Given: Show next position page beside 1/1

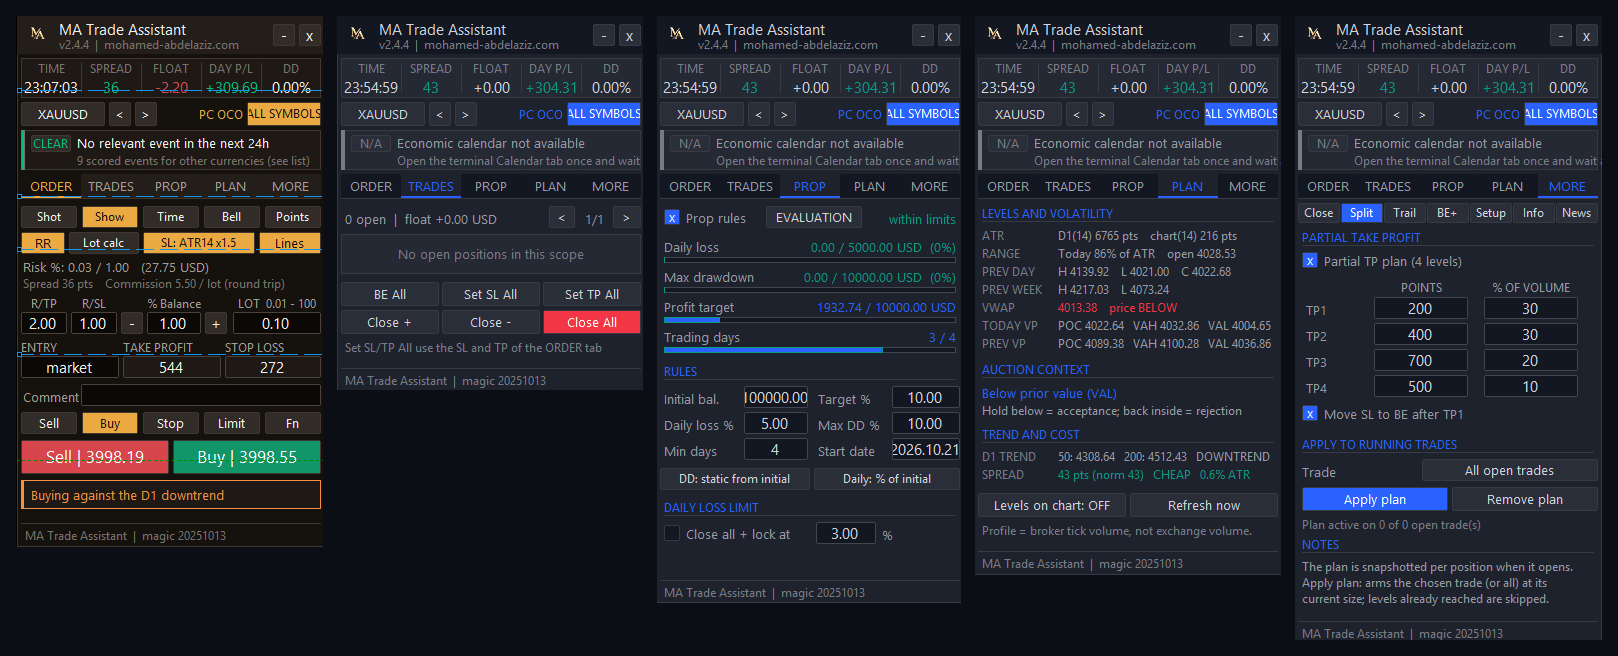Looking at the screenshot, I should [x=627, y=218].
